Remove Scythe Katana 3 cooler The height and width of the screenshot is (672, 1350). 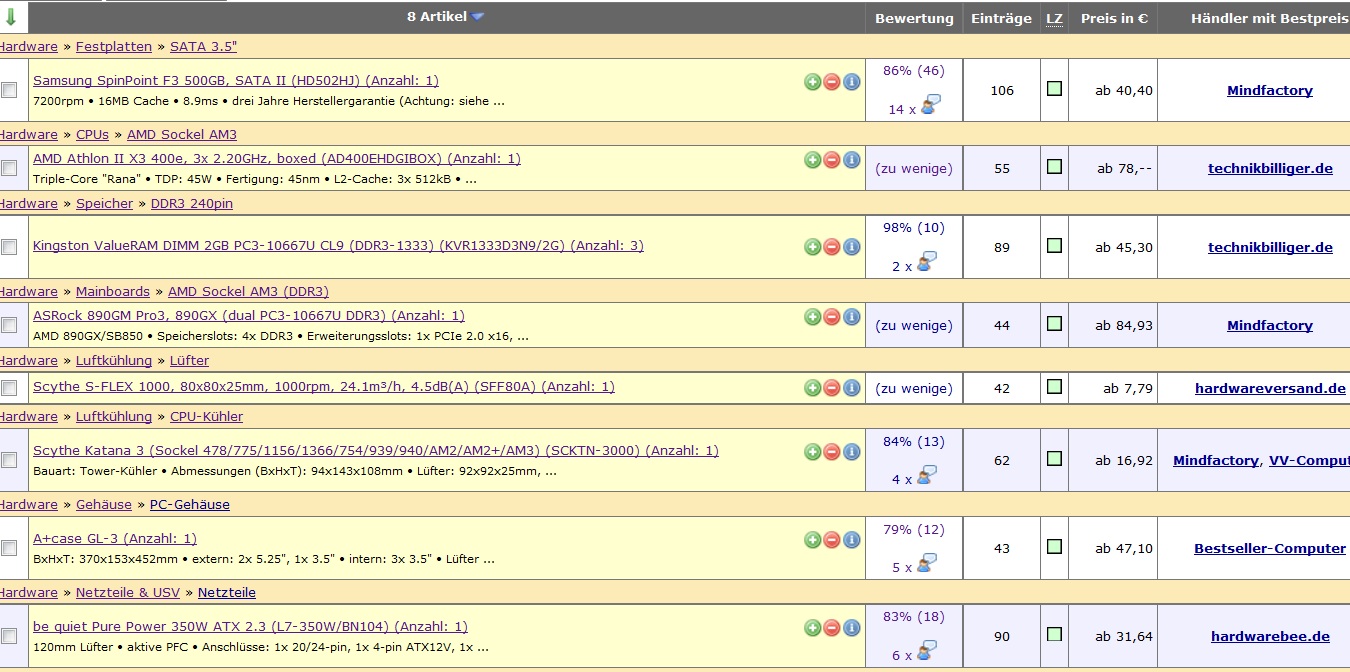click(831, 452)
